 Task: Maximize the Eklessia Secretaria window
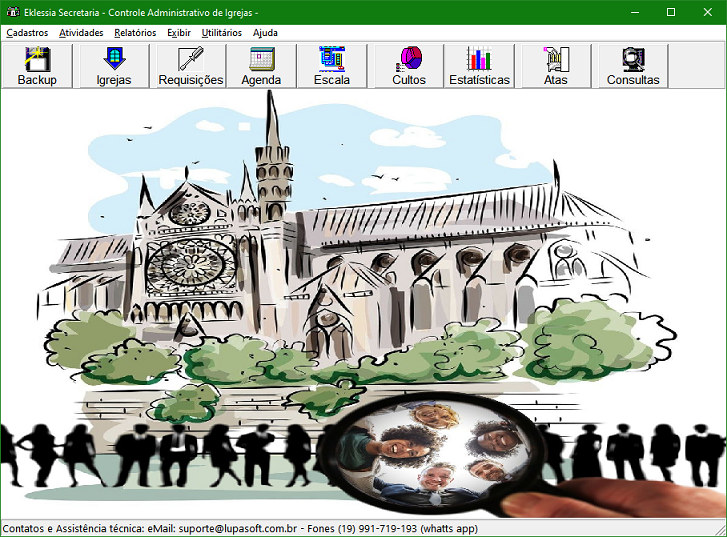671,12
